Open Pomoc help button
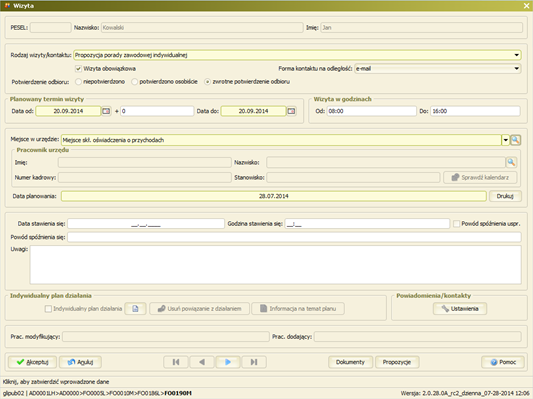The image size is (533, 399). (503, 362)
